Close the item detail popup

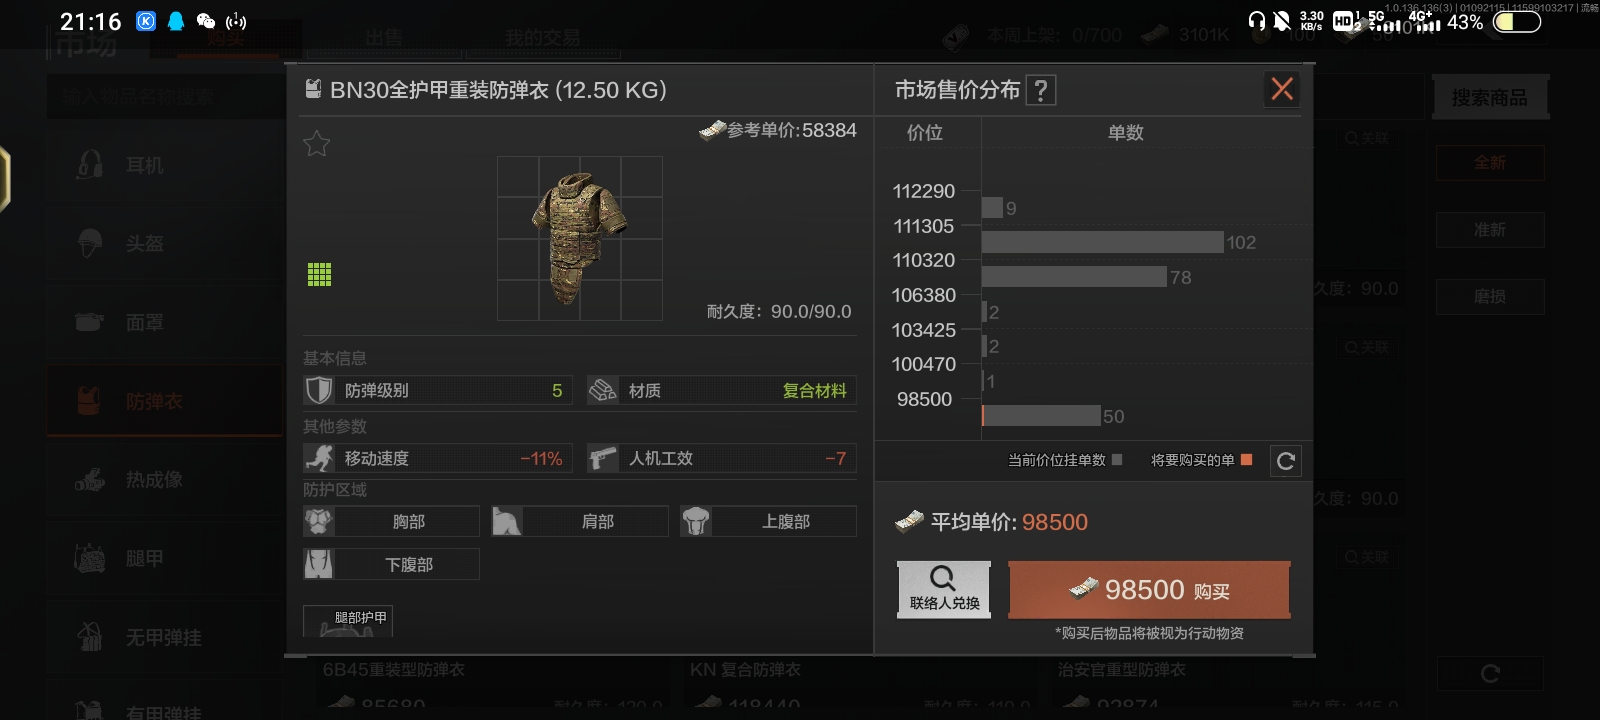tap(1282, 89)
